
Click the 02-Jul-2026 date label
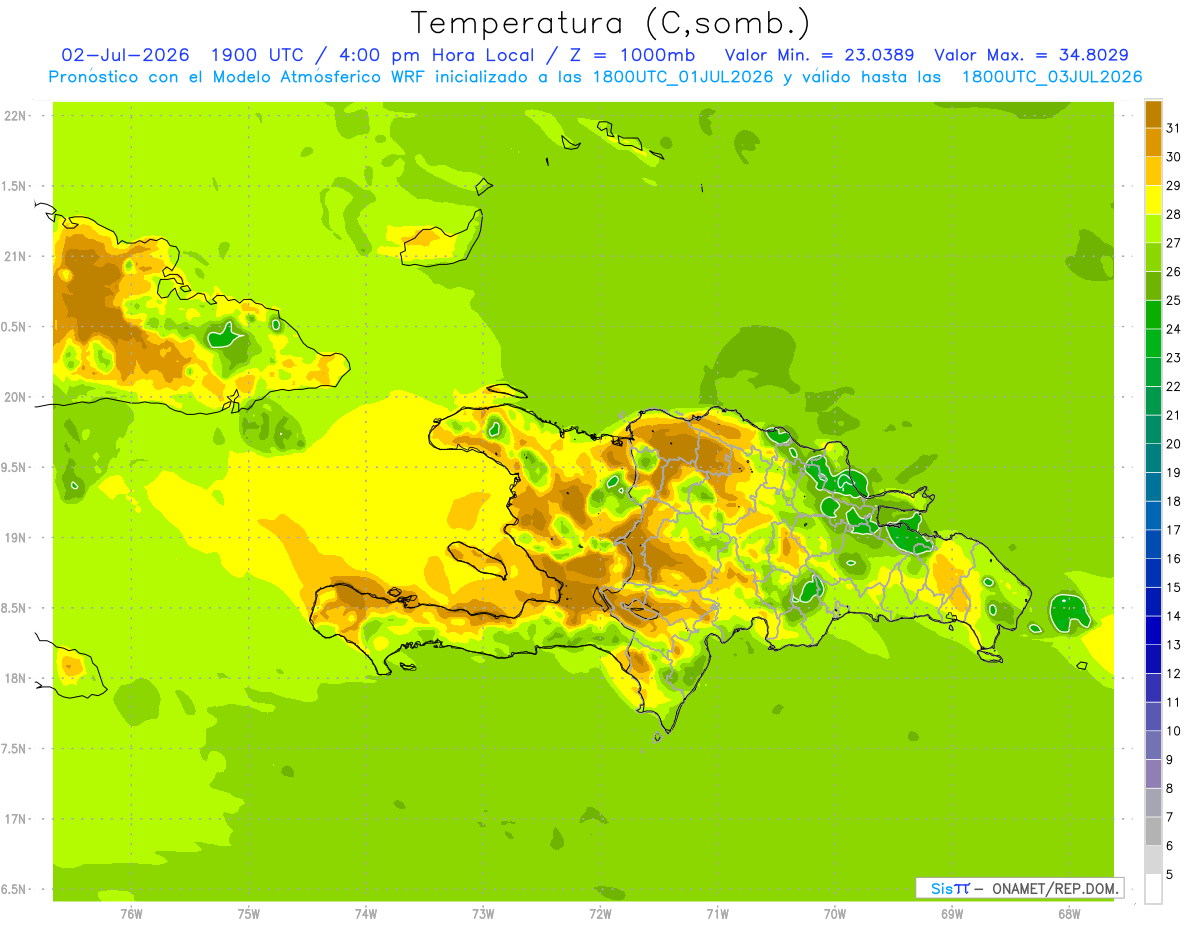point(125,55)
